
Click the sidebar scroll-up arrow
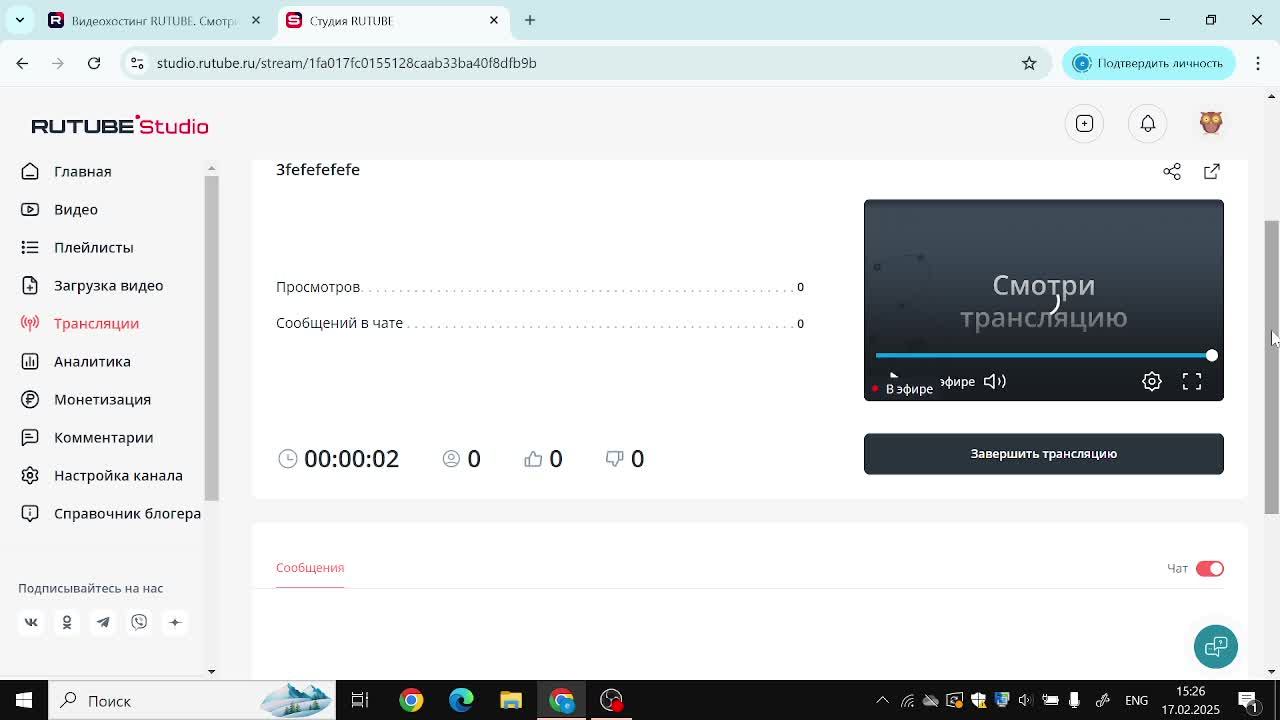click(211, 168)
